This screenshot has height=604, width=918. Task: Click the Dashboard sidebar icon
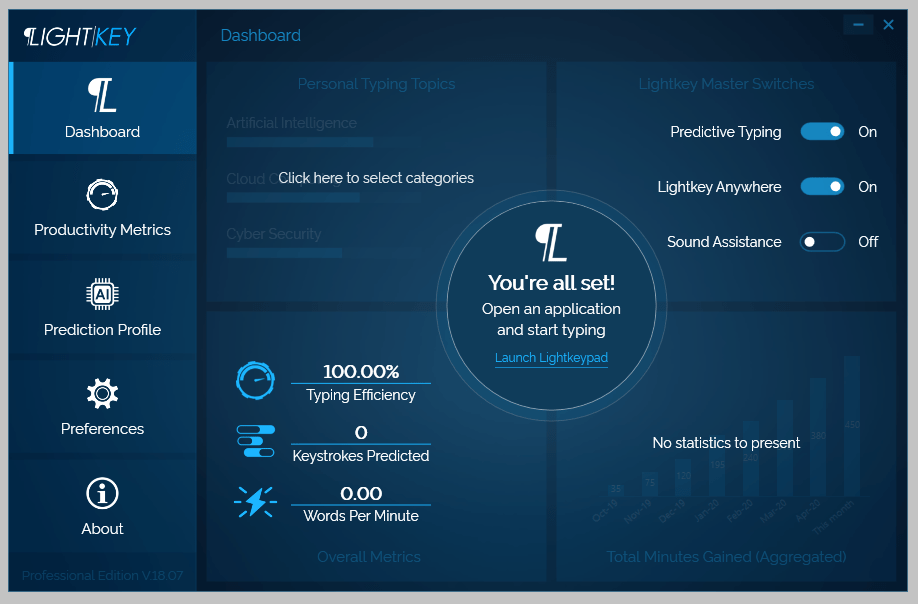pyautogui.click(x=102, y=95)
